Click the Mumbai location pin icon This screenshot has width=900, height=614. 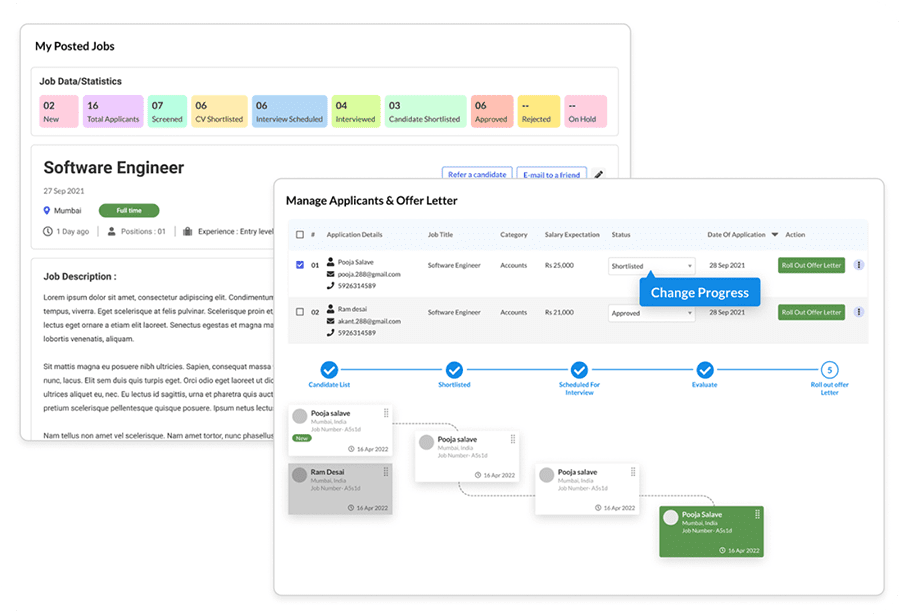point(47,211)
